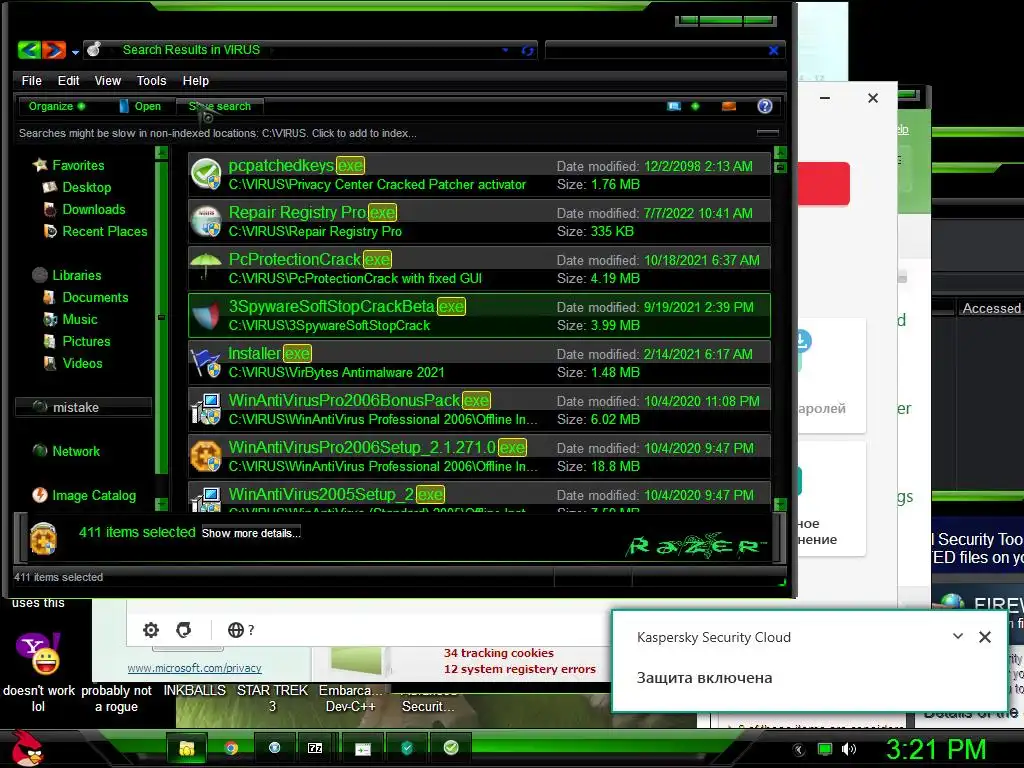Select PcProtectionCrack.exe umbrella icon

pyautogui.click(x=206, y=267)
